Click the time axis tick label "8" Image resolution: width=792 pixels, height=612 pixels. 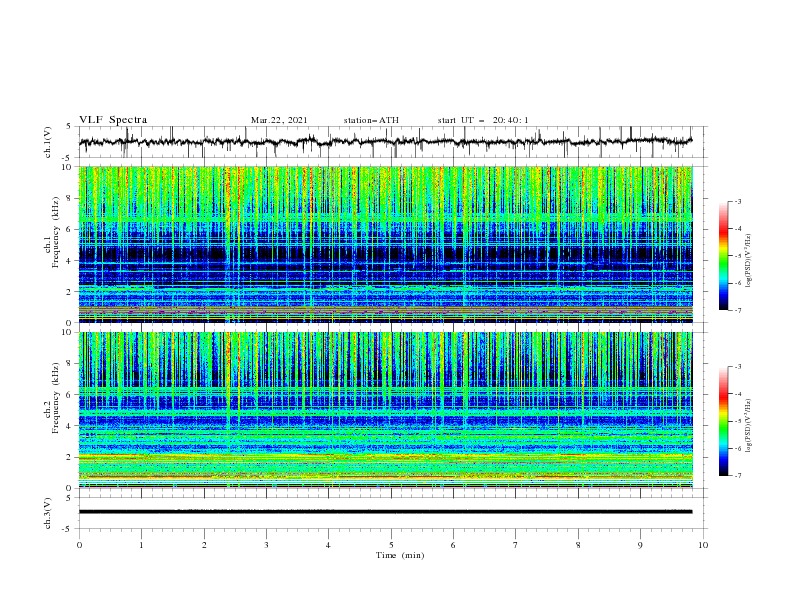578,545
